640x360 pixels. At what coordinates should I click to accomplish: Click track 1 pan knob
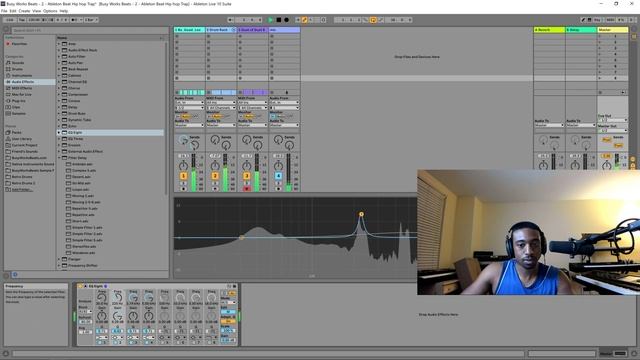183,165
